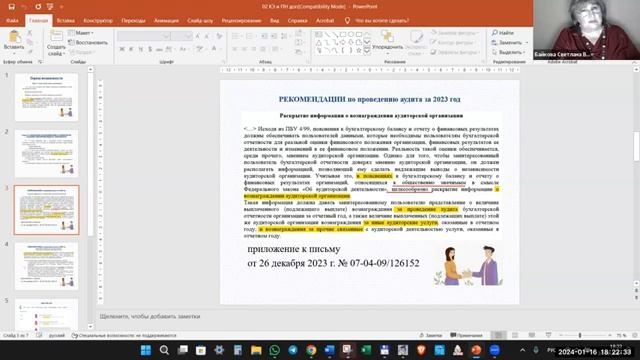
Task: Switch to the Transitions (Переходы) tab
Action: coord(133,20)
